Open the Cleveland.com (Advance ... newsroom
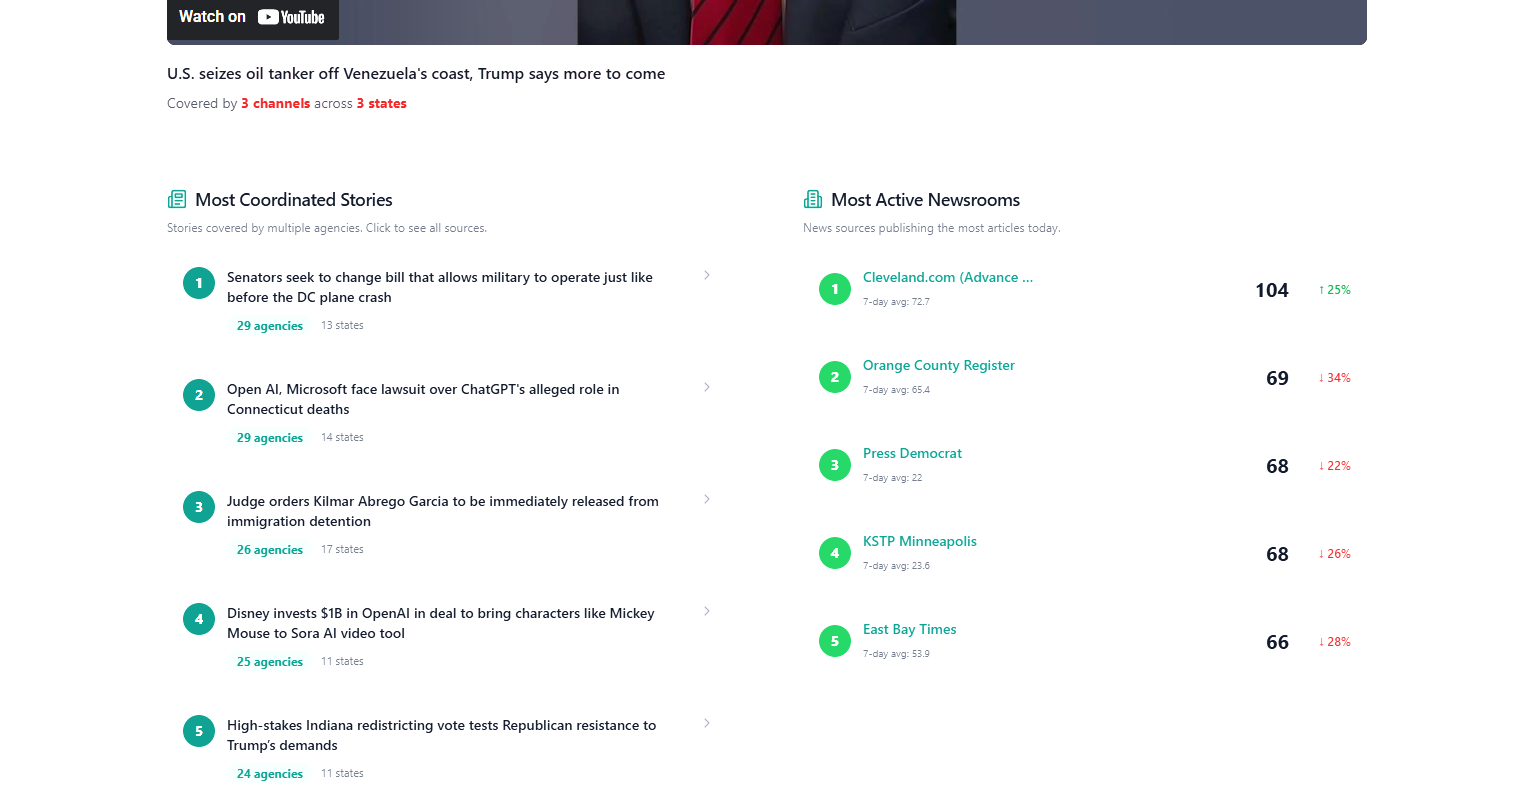Viewport: 1528px width, 791px height. (x=948, y=278)
